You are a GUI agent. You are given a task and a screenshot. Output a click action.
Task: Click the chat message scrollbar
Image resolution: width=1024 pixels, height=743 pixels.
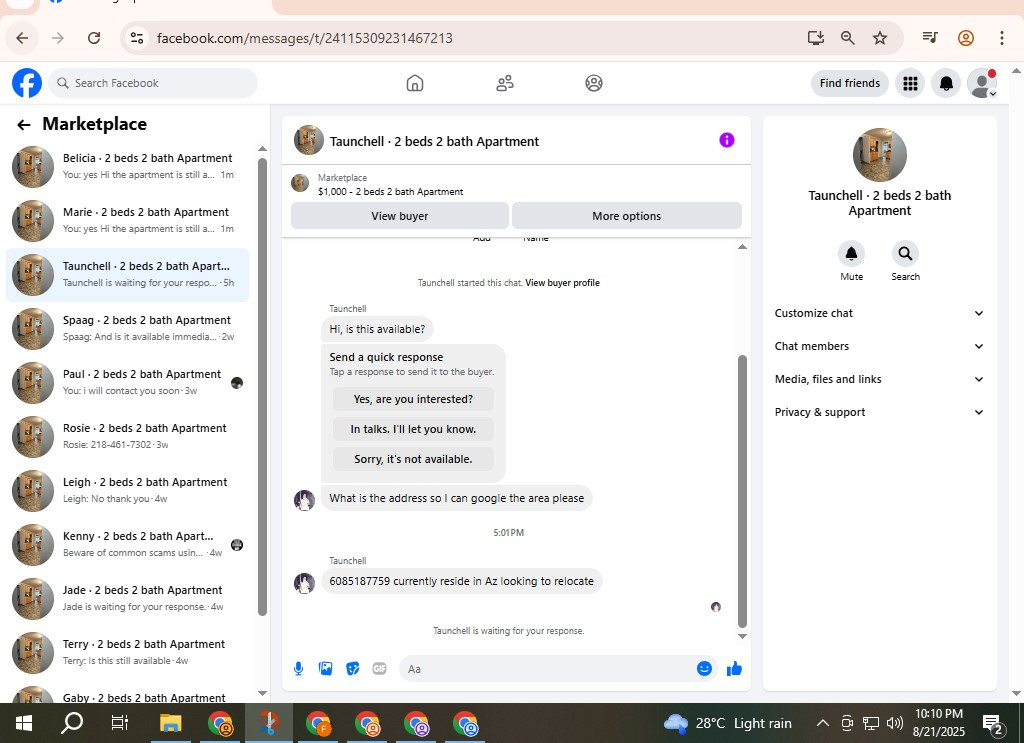pos(742,491)
